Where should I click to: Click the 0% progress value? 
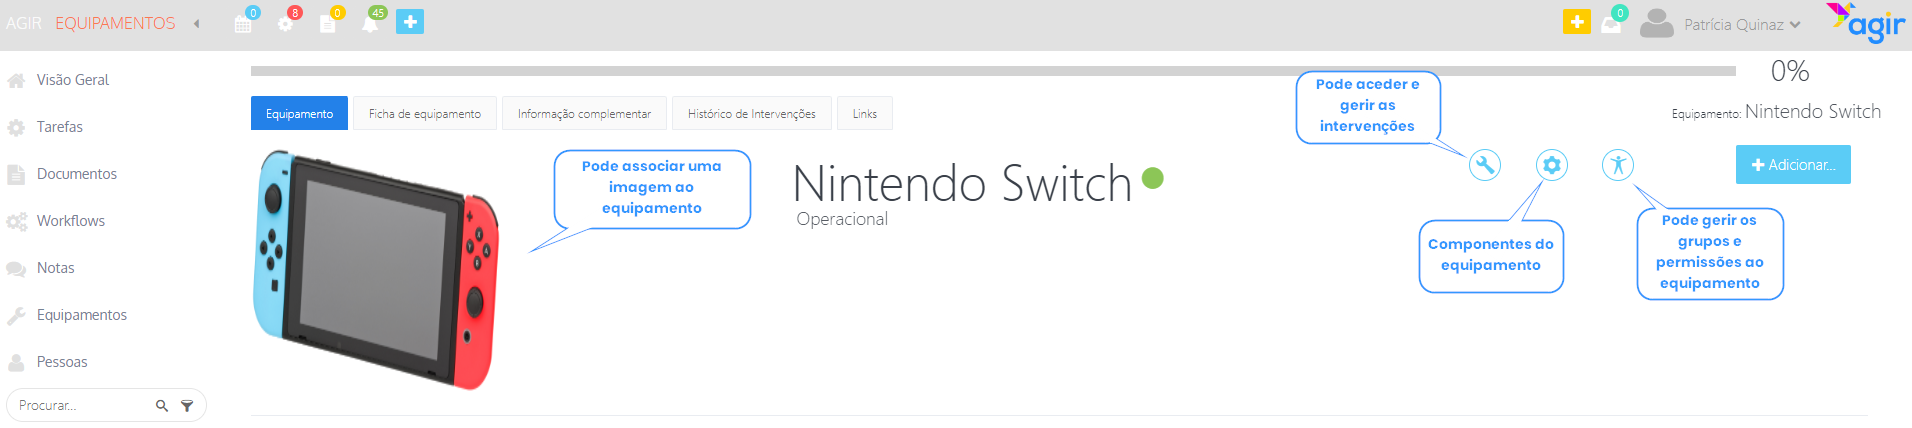[1790, 71]
